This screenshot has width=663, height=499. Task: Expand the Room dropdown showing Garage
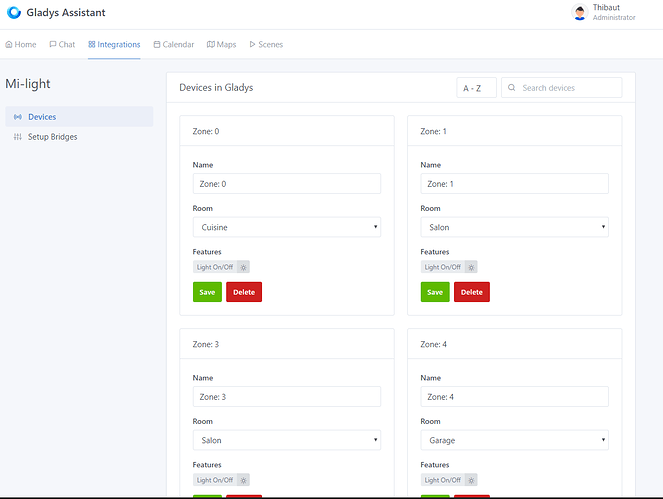coord(515,440)
